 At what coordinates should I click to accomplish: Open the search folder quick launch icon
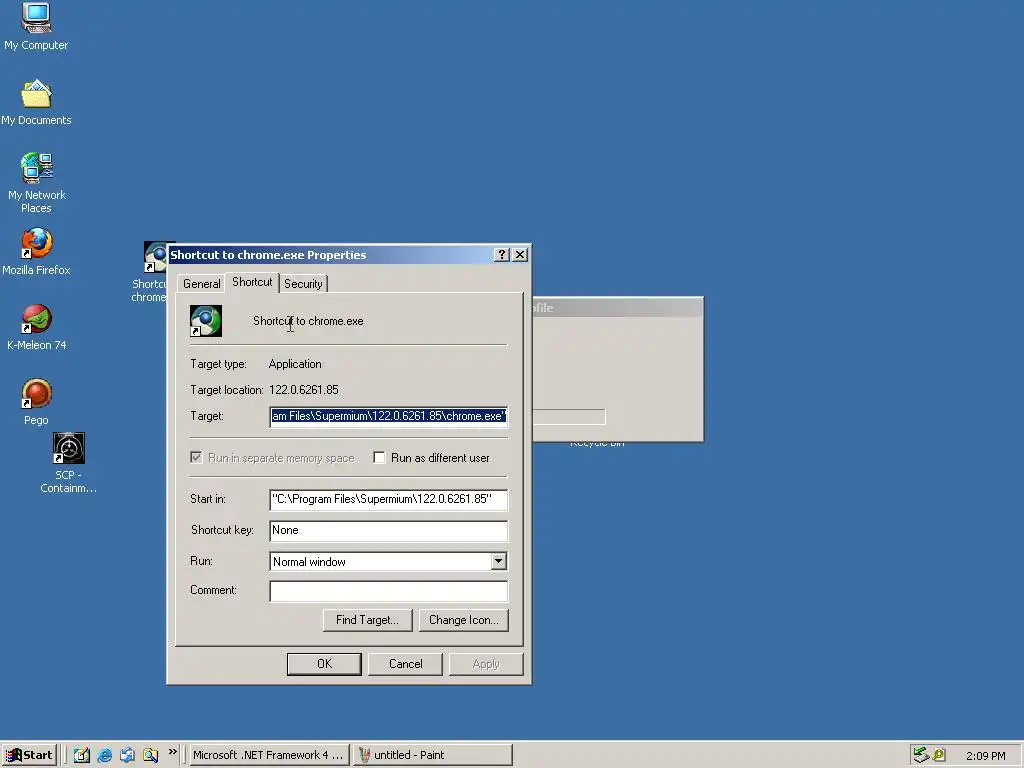150,755
